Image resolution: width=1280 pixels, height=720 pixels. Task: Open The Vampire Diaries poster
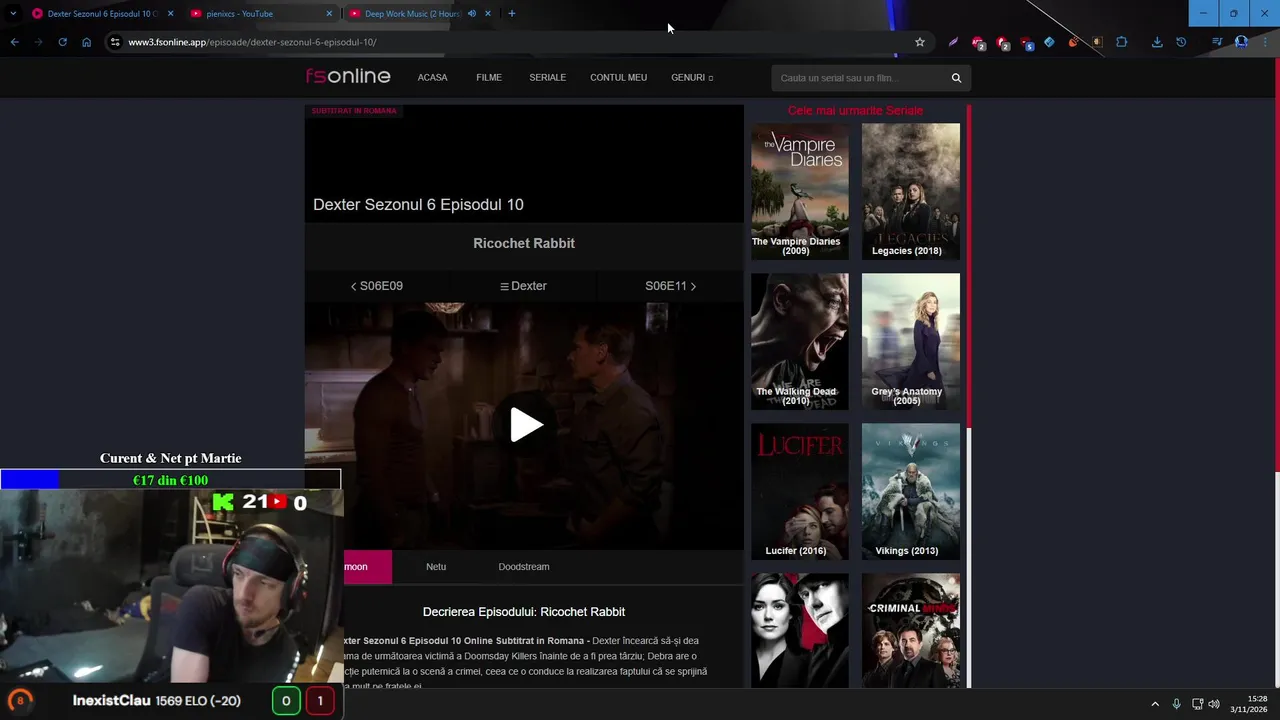pos(800,191)
